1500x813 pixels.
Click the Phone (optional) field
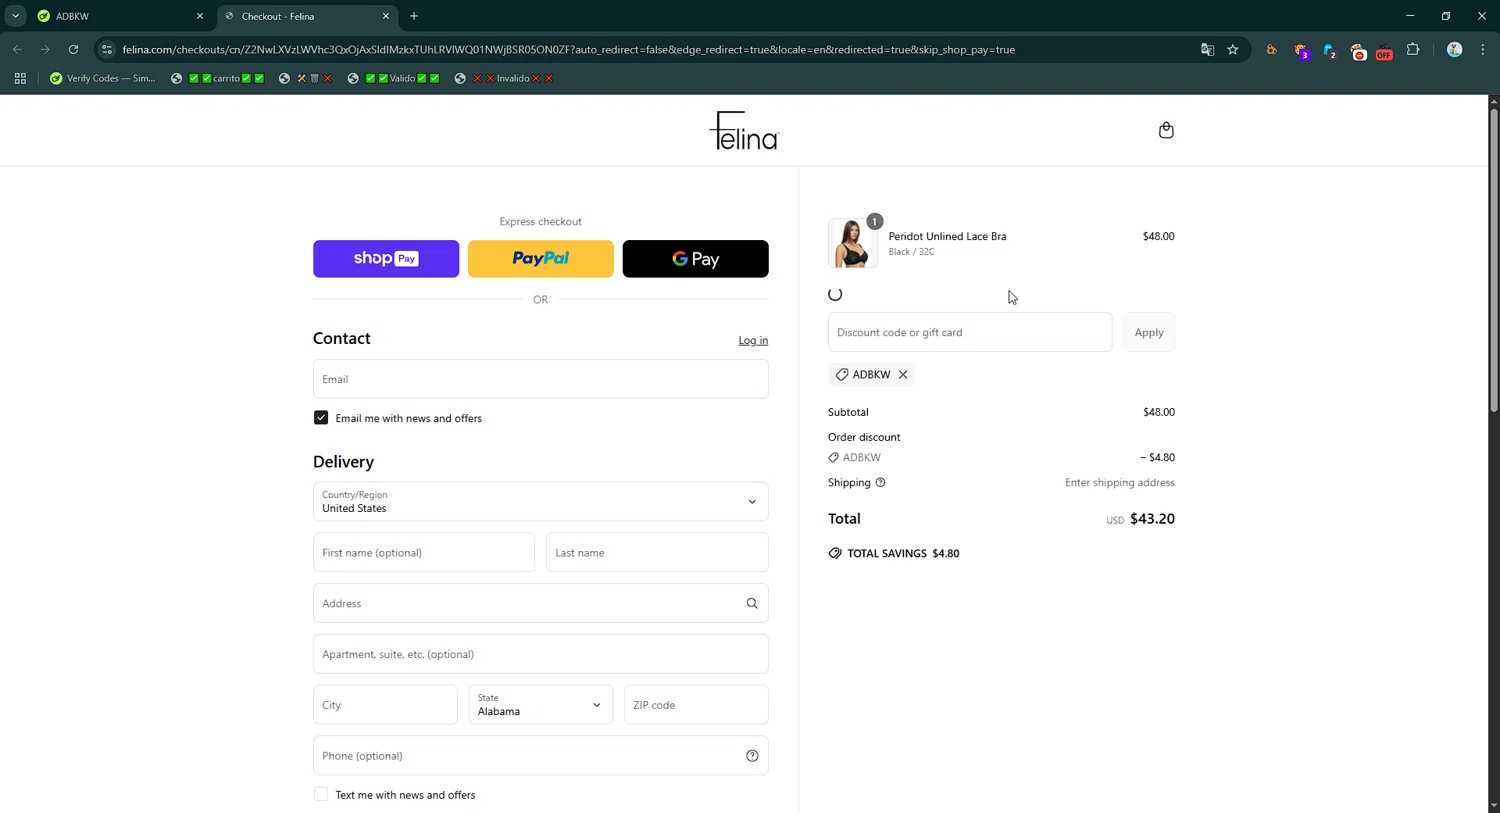[x=540, y=756]
